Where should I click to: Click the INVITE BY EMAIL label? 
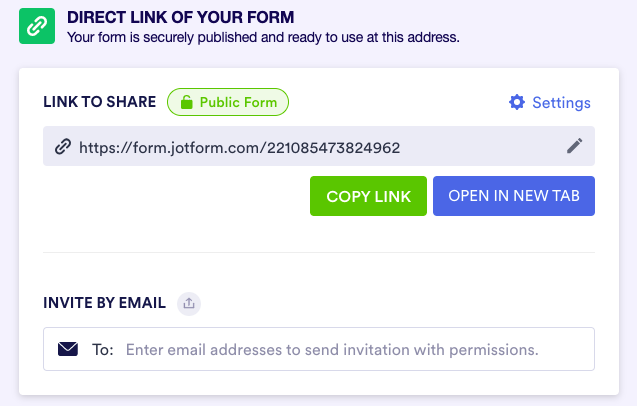[105, 303]
